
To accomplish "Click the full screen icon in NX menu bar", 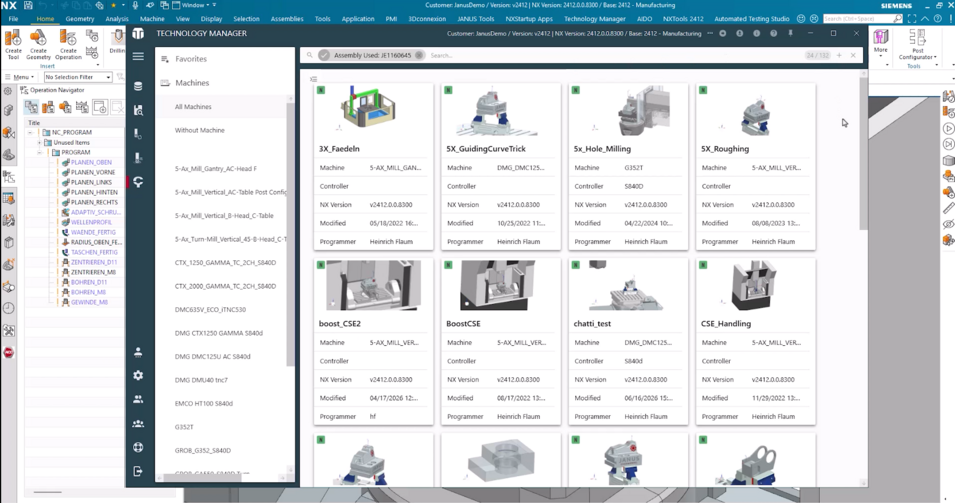I will pos(912,19).
